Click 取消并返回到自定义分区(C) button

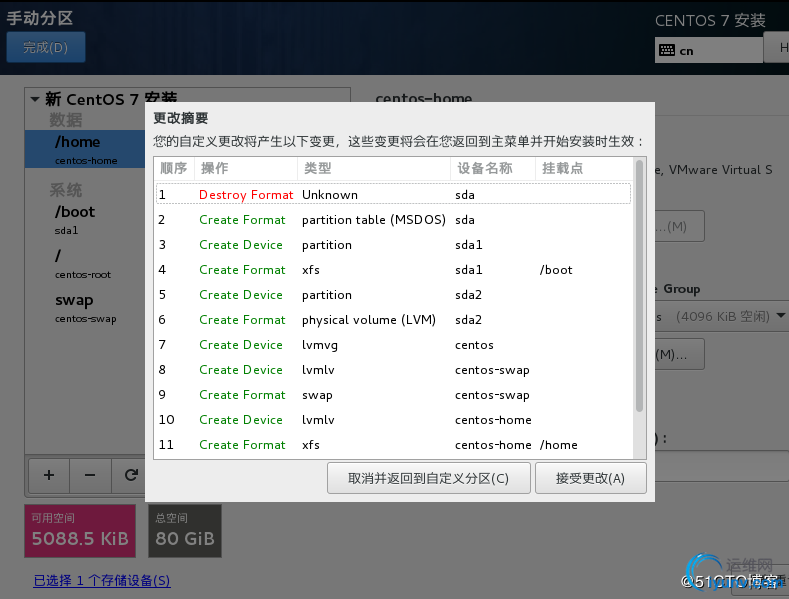click(x=429, y=478)
